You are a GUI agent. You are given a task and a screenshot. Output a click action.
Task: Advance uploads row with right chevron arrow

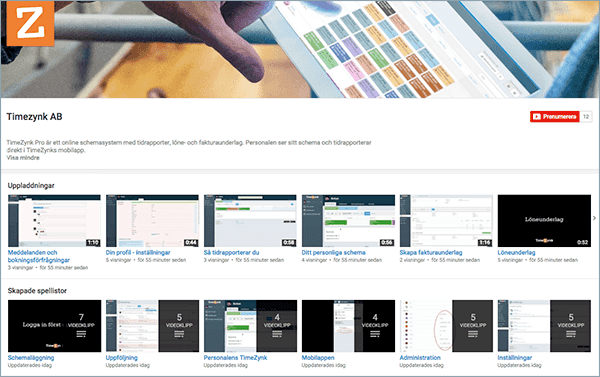pos(594,218)
